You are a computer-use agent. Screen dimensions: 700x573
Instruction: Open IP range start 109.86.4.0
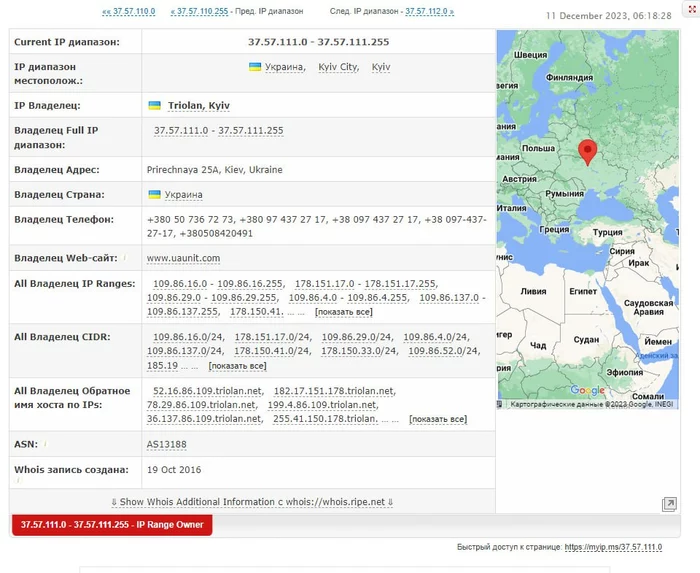click(312, 298)
